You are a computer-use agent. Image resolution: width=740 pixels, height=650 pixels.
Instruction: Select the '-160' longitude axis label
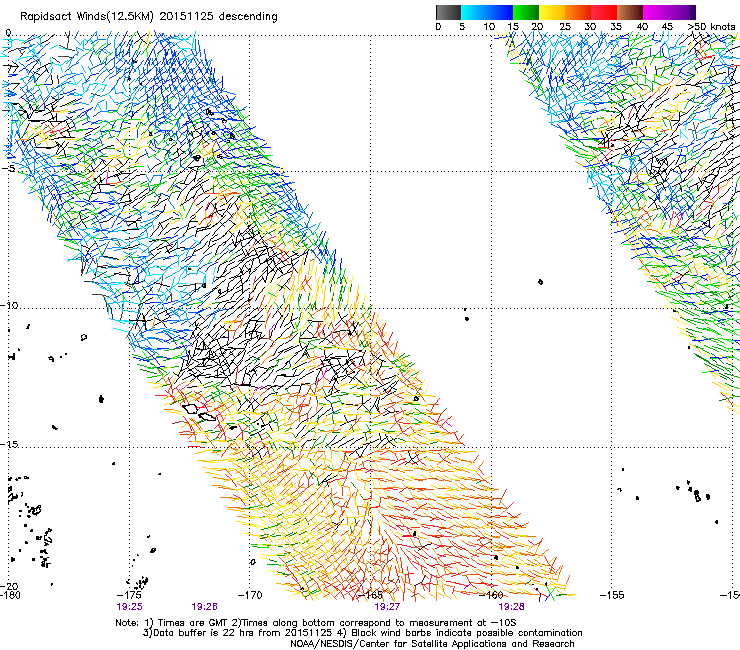(491, 595)
